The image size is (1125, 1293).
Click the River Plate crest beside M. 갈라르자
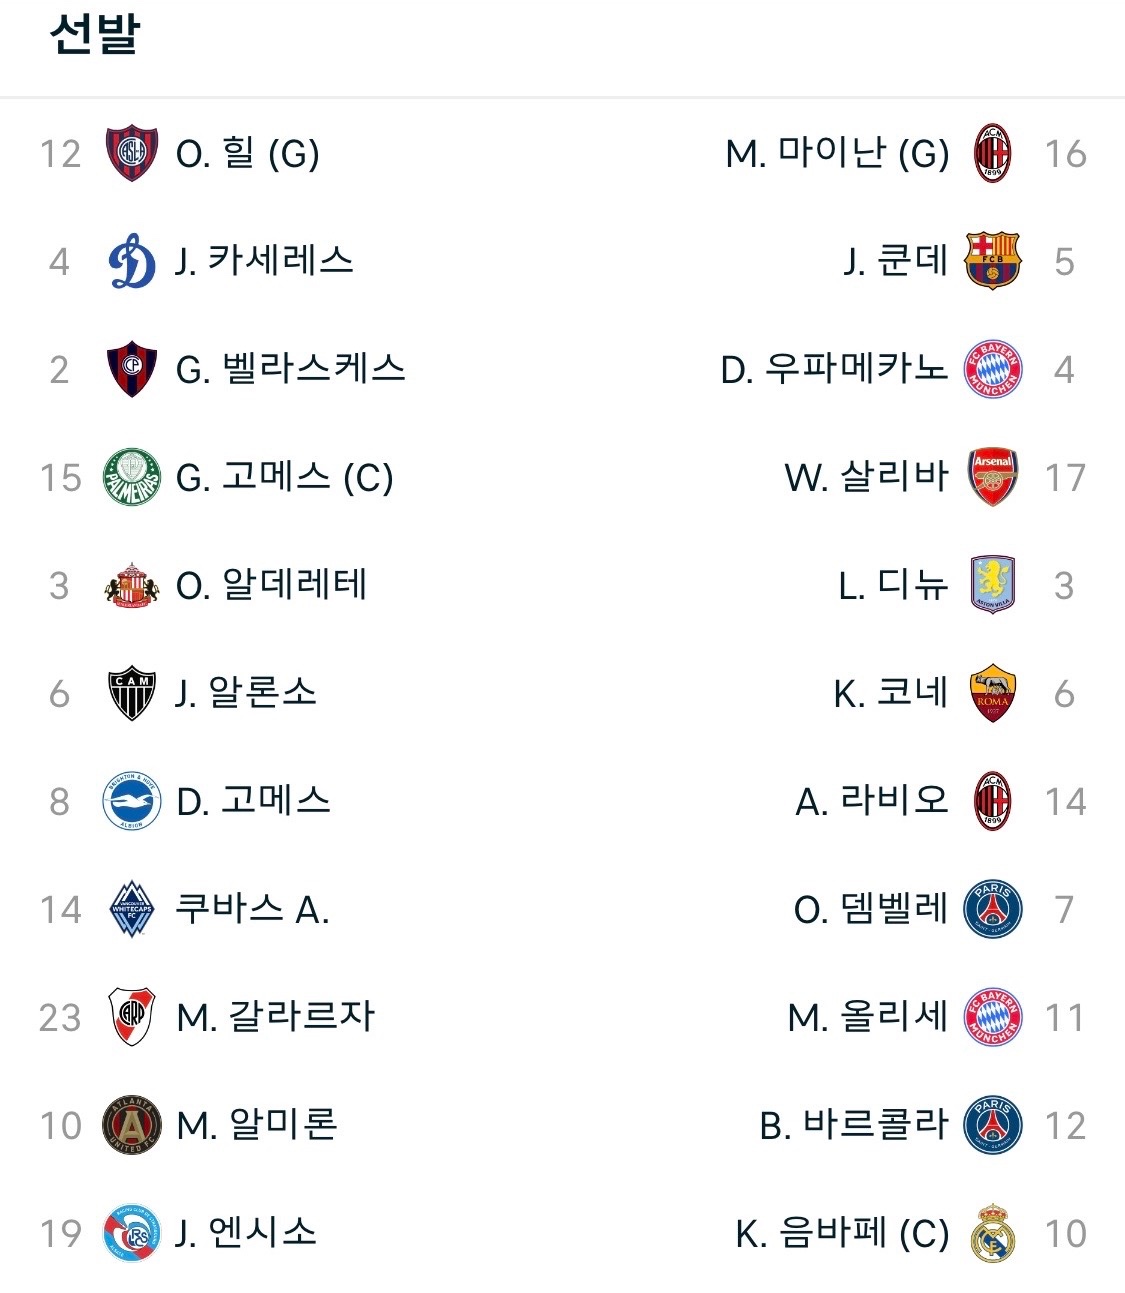tap(132, 1017)
